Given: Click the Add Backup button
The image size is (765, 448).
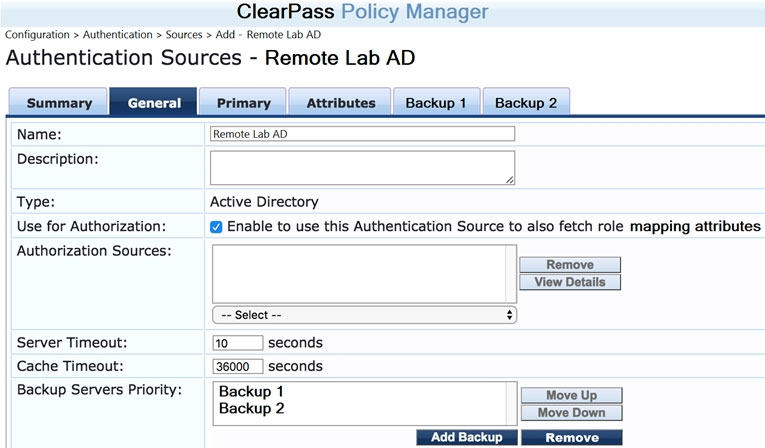Looking at the screenshot, I should 467,437.
